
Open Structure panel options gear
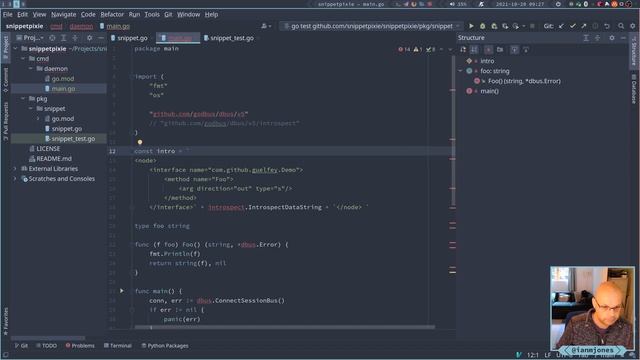click(611, 38)
